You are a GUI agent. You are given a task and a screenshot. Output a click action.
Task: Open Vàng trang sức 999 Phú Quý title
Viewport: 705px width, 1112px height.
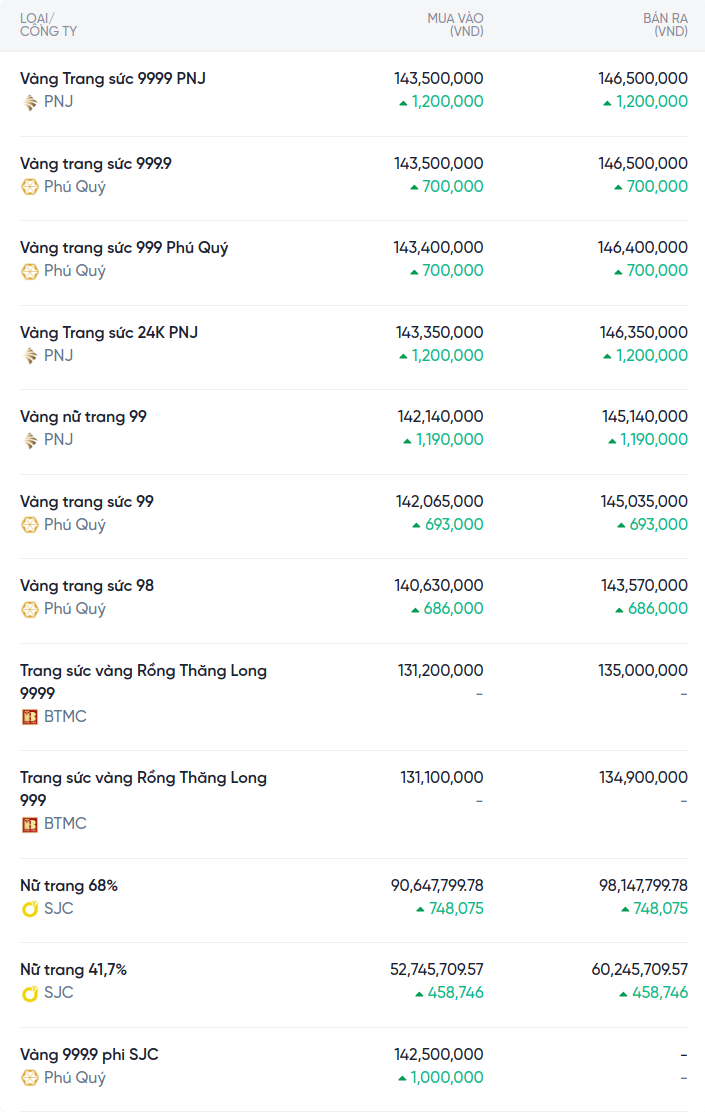click(x=124, y=247)
